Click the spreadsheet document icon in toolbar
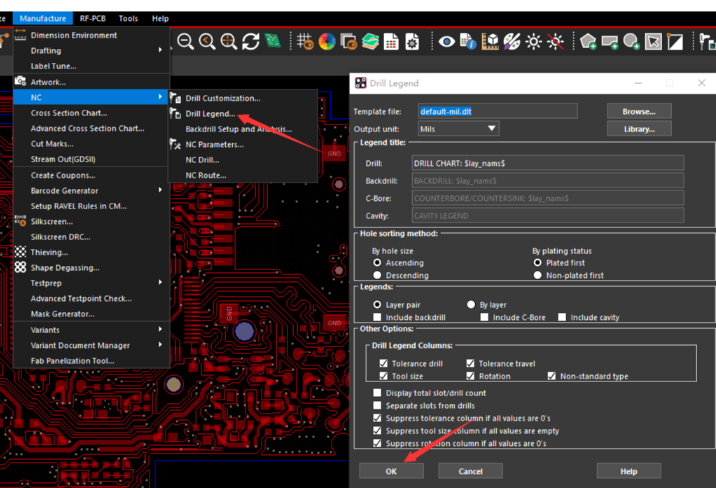This screenshot has height=488, width=716. click(391, 42)
